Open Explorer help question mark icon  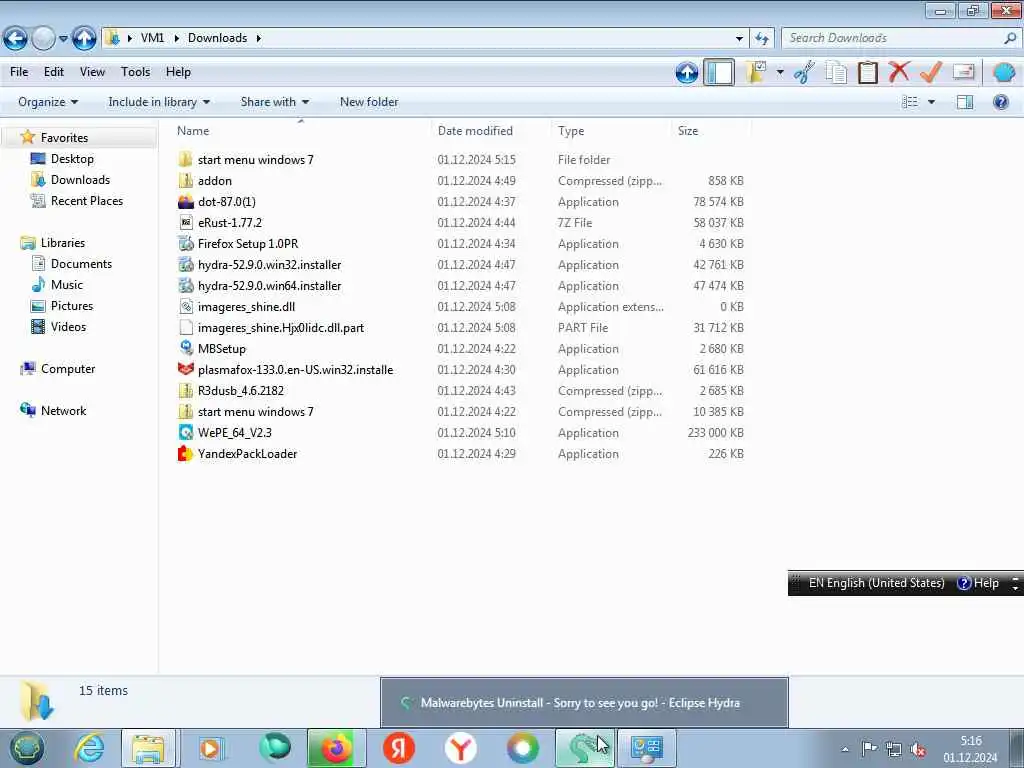coord(1000,102)
